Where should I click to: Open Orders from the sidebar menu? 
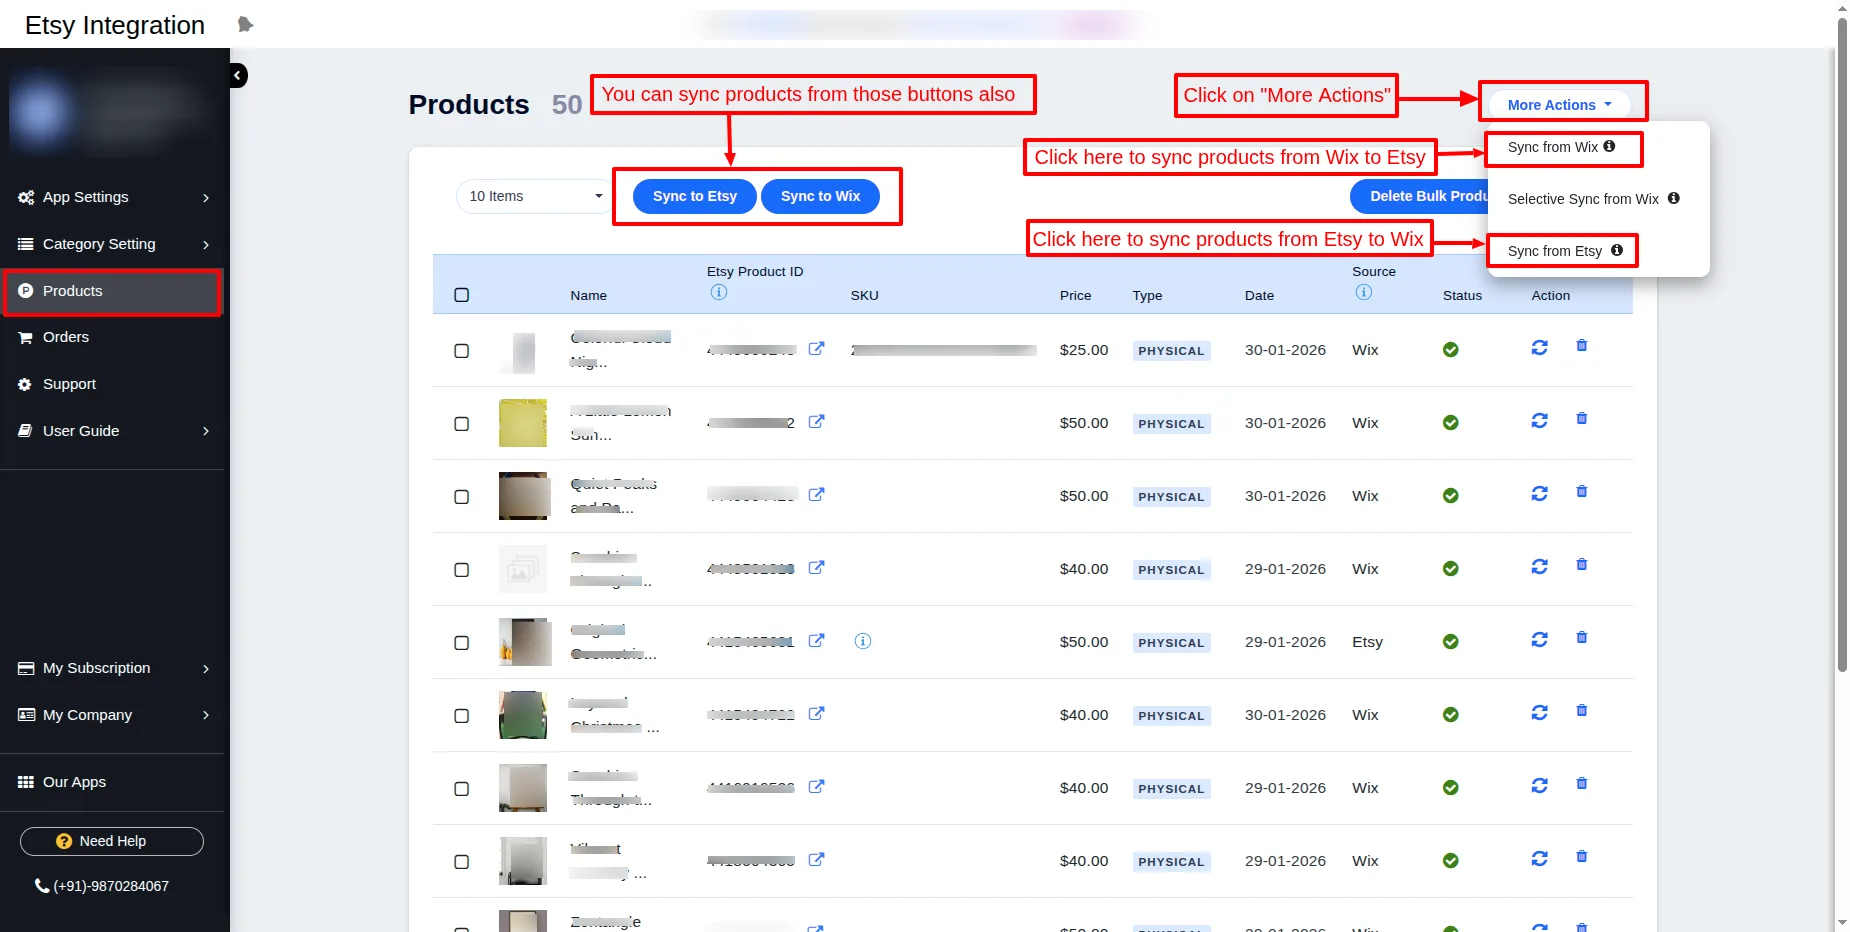66,337
